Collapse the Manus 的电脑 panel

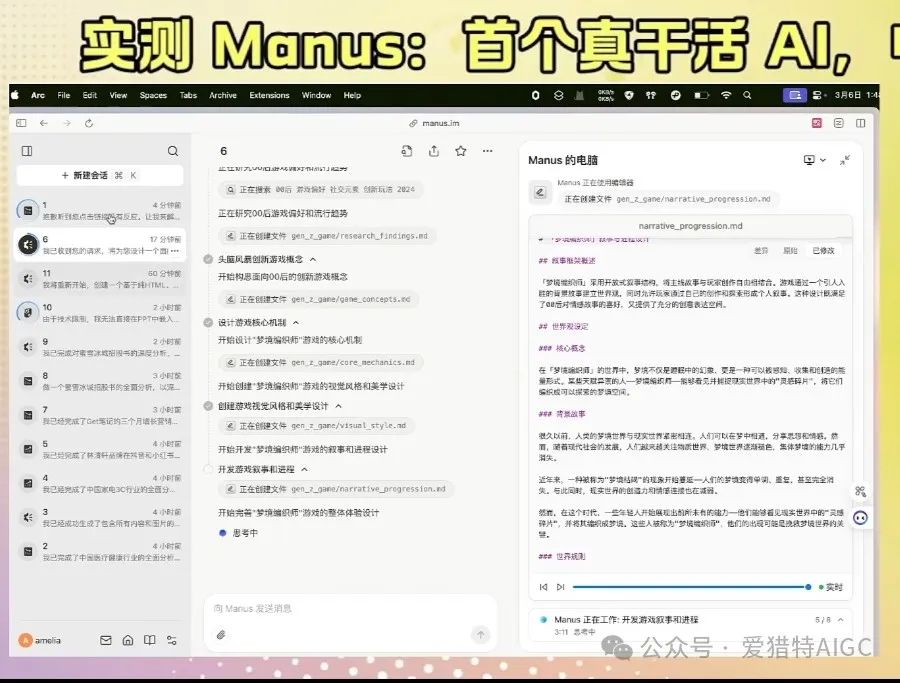845,160
